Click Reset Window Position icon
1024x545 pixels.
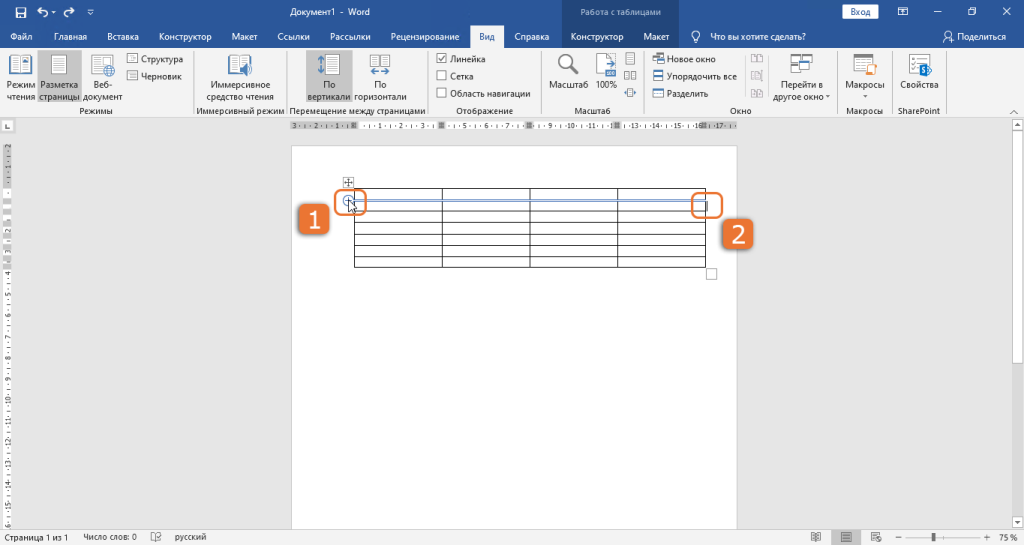point(757,93)
